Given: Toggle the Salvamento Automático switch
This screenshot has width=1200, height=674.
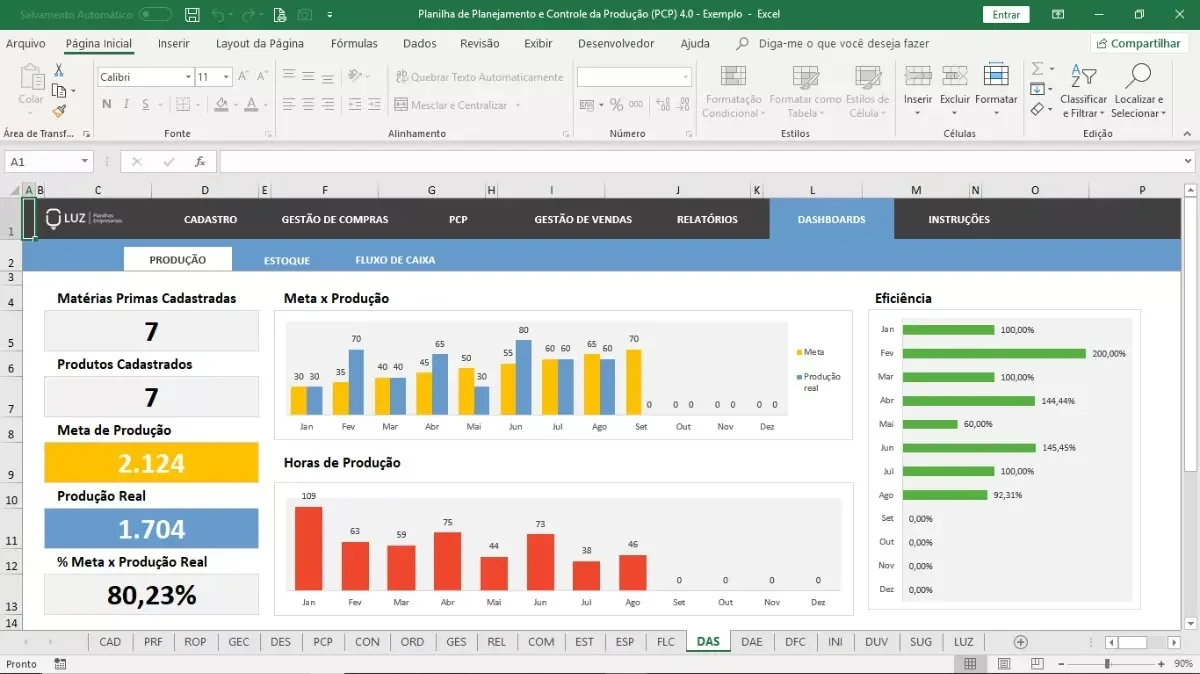Looking at the screenshot, I should [155, 14].
